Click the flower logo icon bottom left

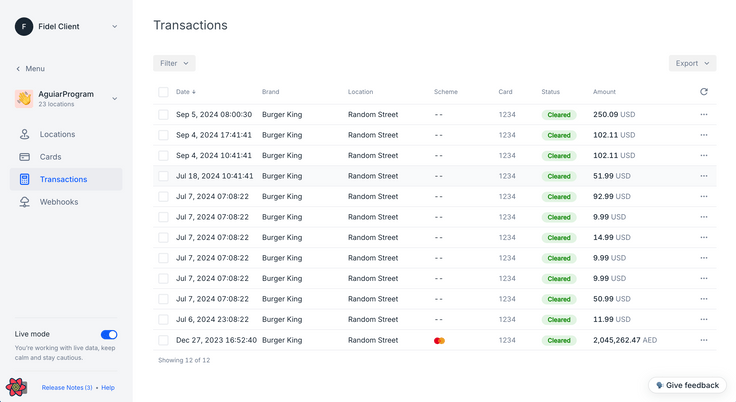point(16,387)
